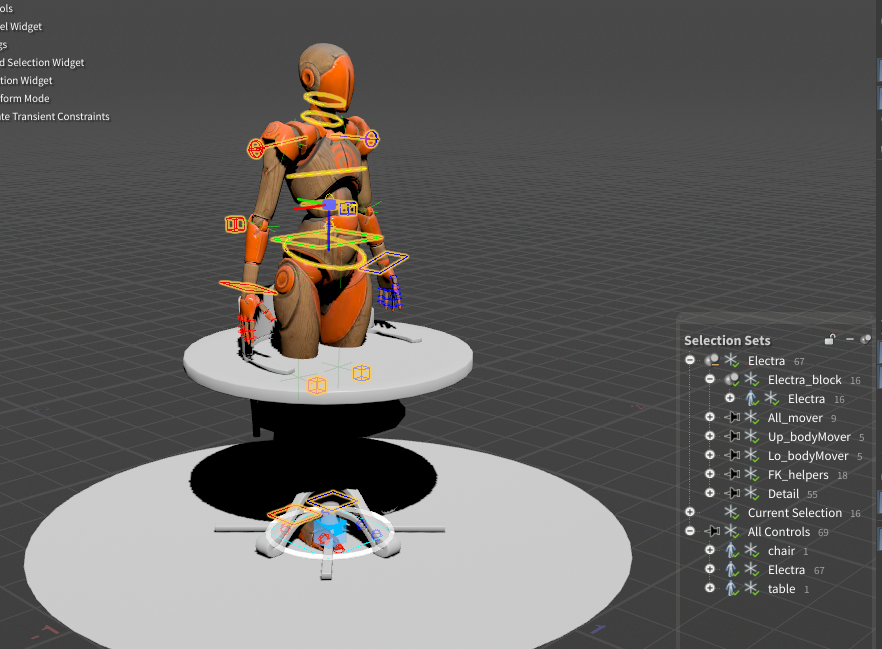Click asterisk icon of All_mover row
882x649 pixels.
(752, 417)
